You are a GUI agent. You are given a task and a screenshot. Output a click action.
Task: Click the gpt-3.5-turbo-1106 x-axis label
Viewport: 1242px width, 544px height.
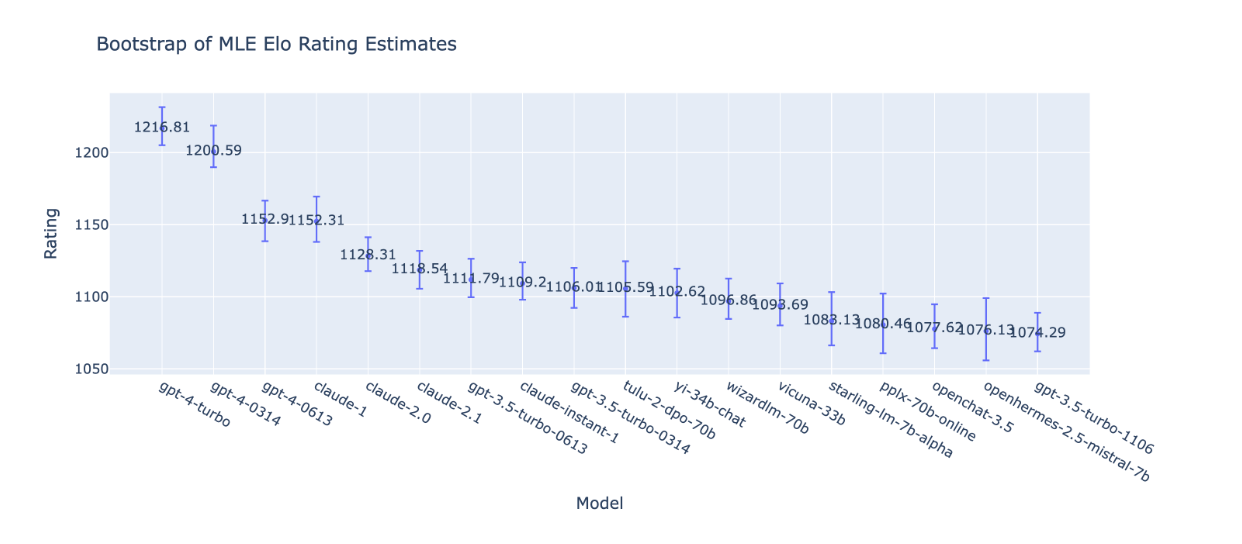click(x=1093, y=418)
